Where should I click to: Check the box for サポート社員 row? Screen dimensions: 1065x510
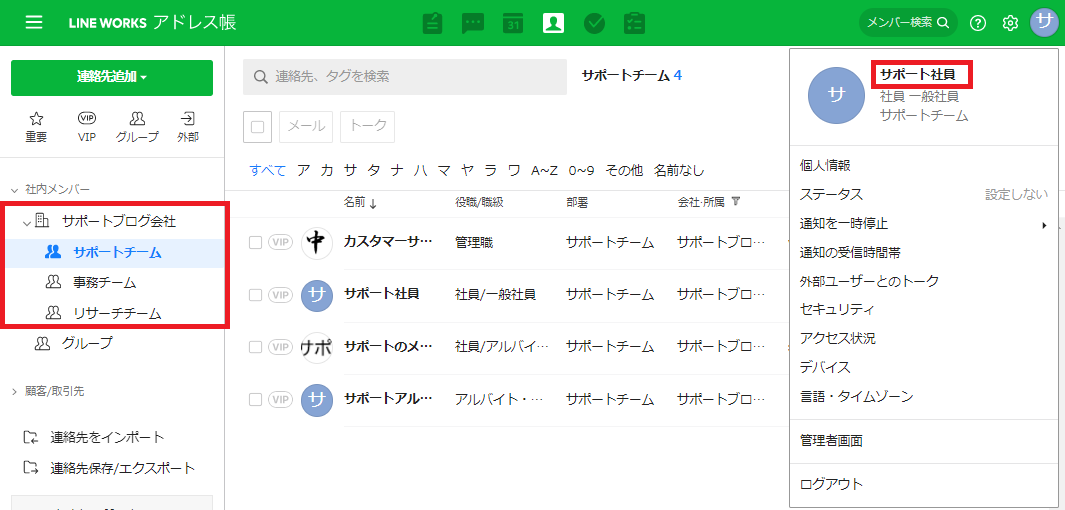click(x=256, y=295)
